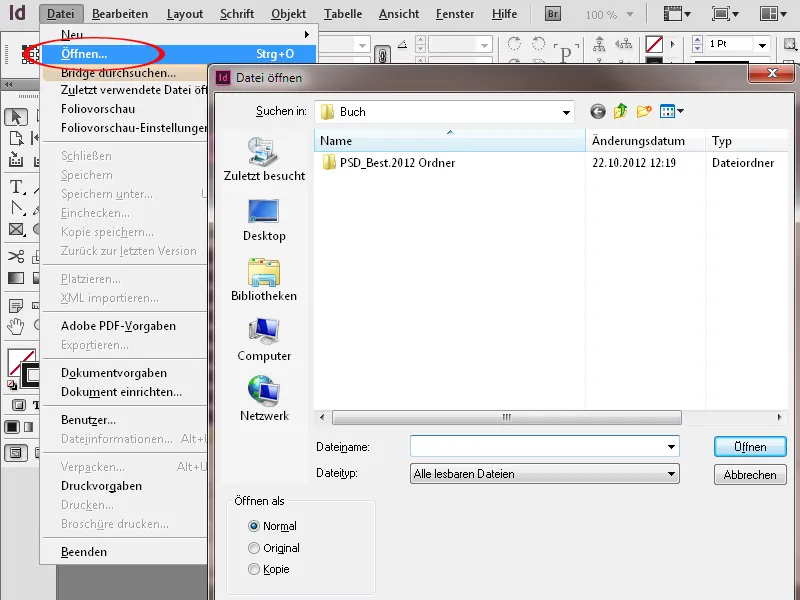800x600 pixels.
Task: Open Adobe Bridge with the Br button
Action: click(551, 14)
